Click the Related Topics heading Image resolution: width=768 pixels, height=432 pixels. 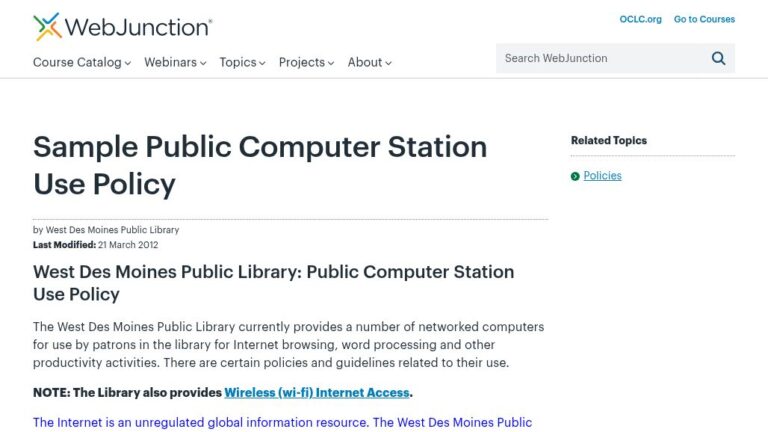pyautogui.click(x=609, y=141)
